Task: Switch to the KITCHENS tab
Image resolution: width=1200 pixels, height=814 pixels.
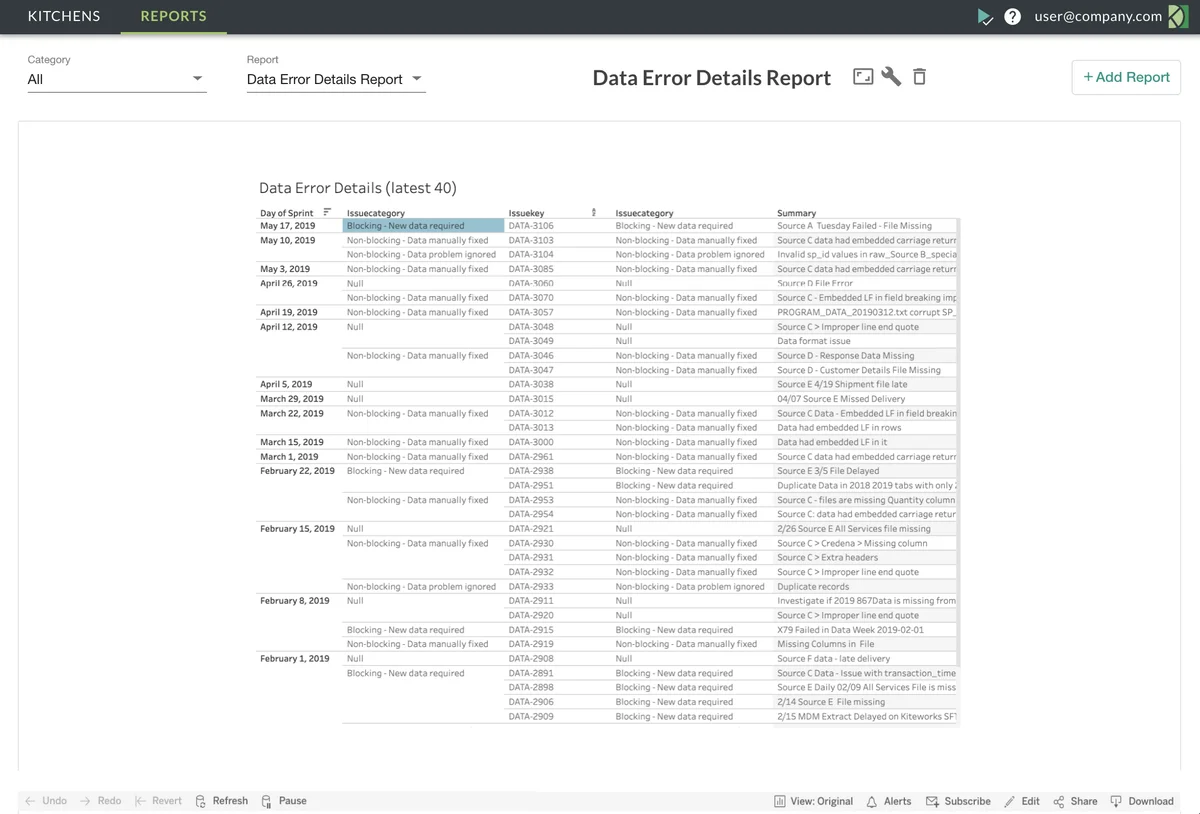Action: [64, 16]
